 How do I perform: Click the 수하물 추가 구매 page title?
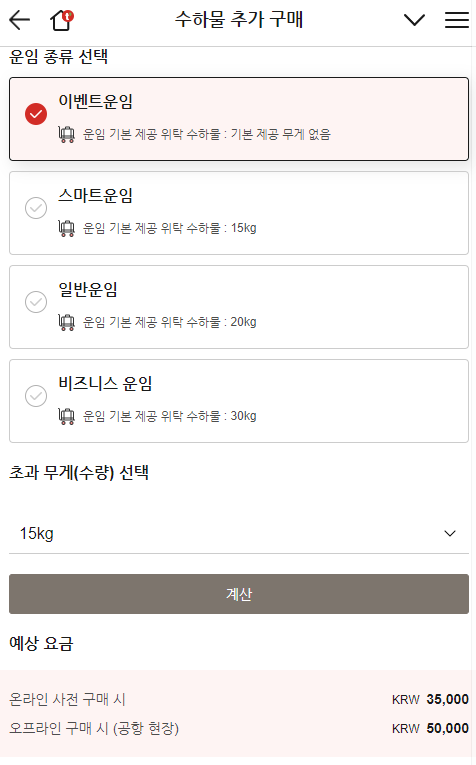239,20
